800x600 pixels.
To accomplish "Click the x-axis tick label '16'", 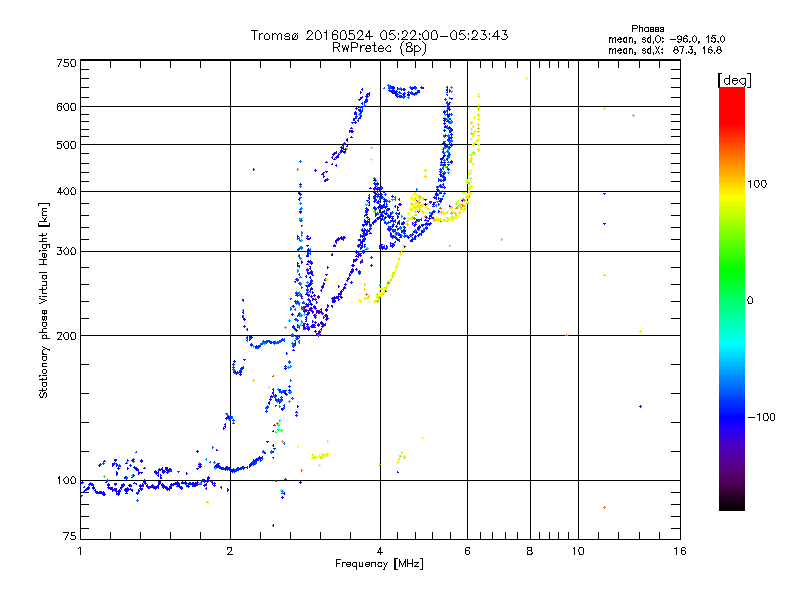I will tap(680, 551).
